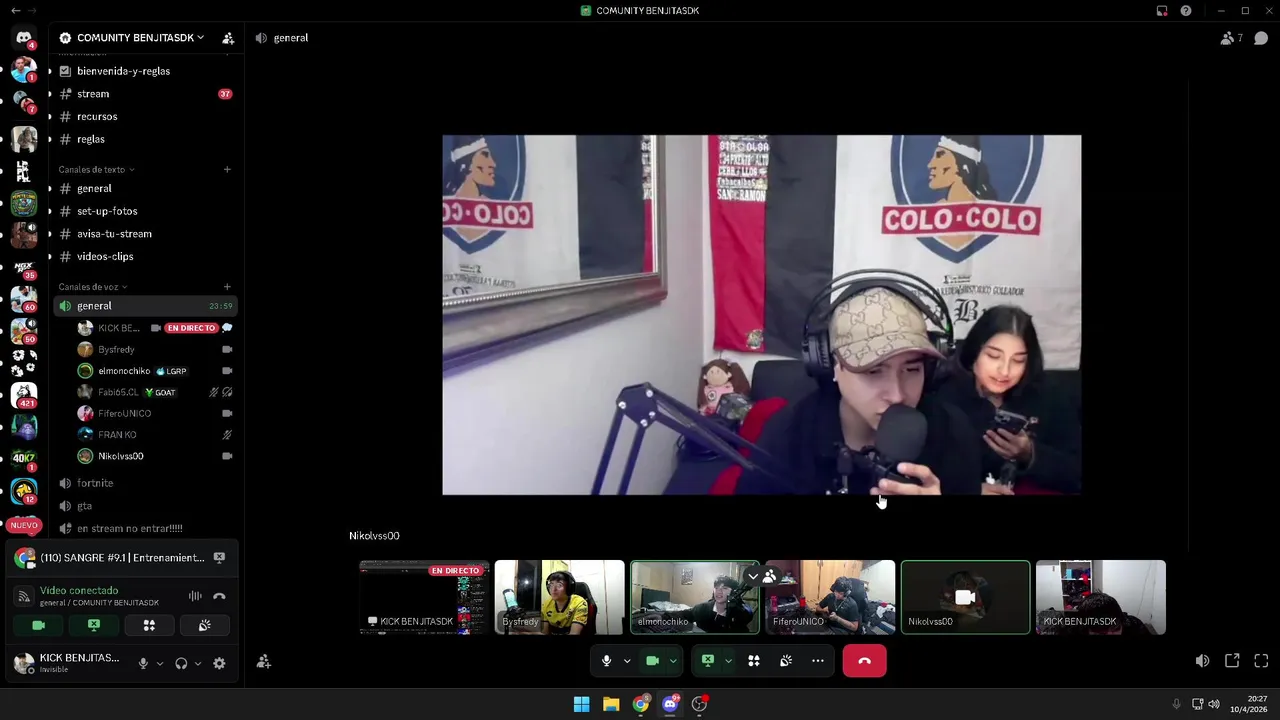Open the soundboard icon in call controls
This screenshot has width=1280, height=720.
click(786, 661)
